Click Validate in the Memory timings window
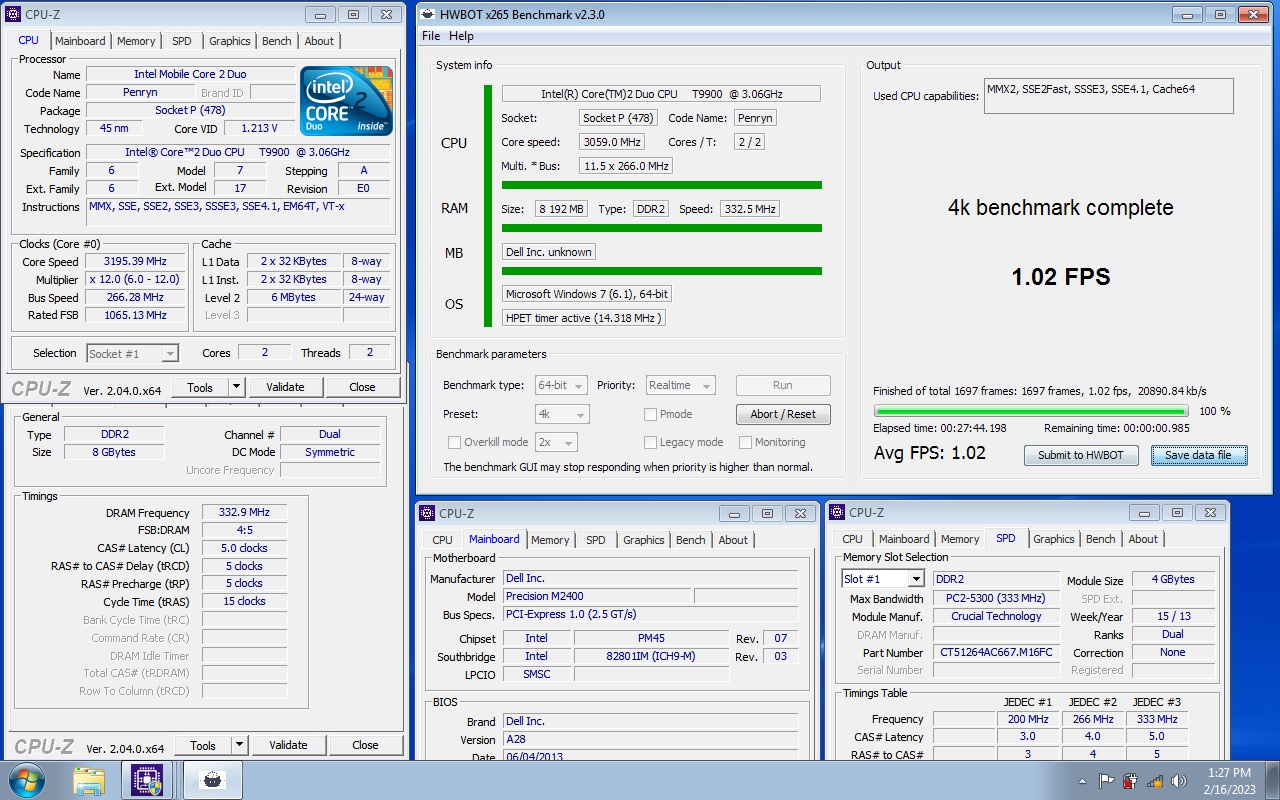1280x800 pixels. coord(288,745)
